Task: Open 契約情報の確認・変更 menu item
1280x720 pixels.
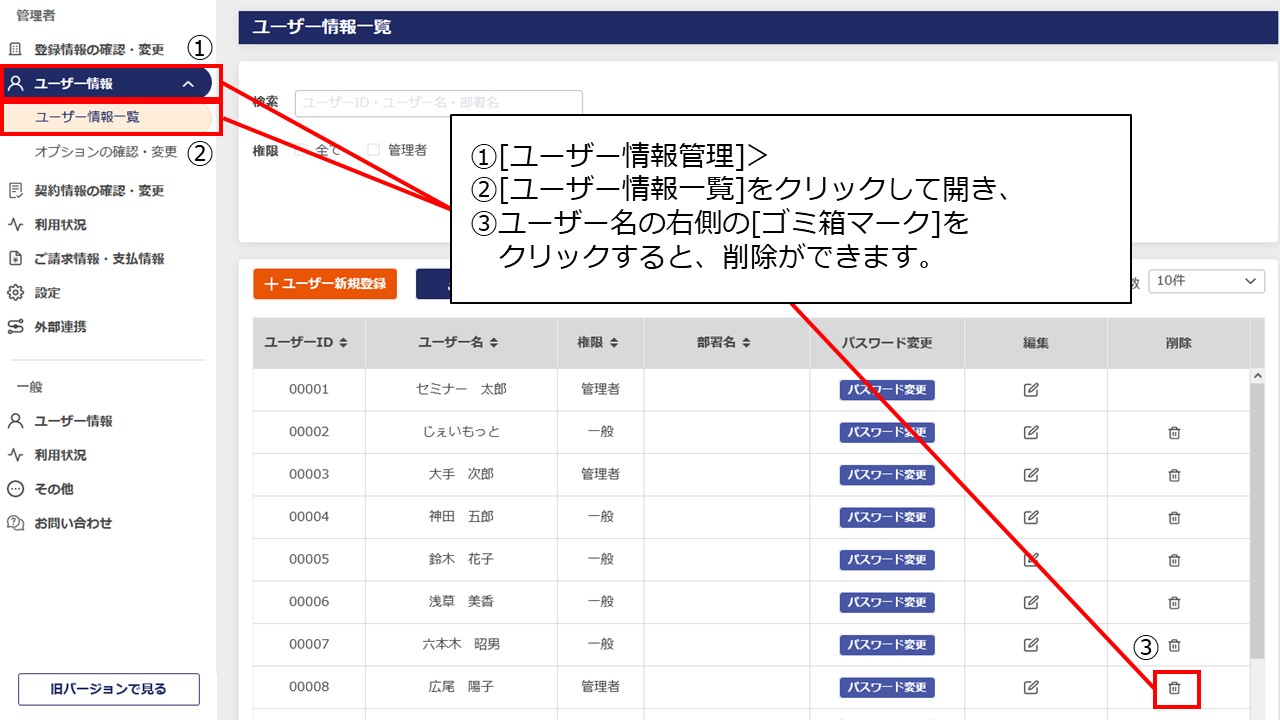Action: tap(99, 191)
